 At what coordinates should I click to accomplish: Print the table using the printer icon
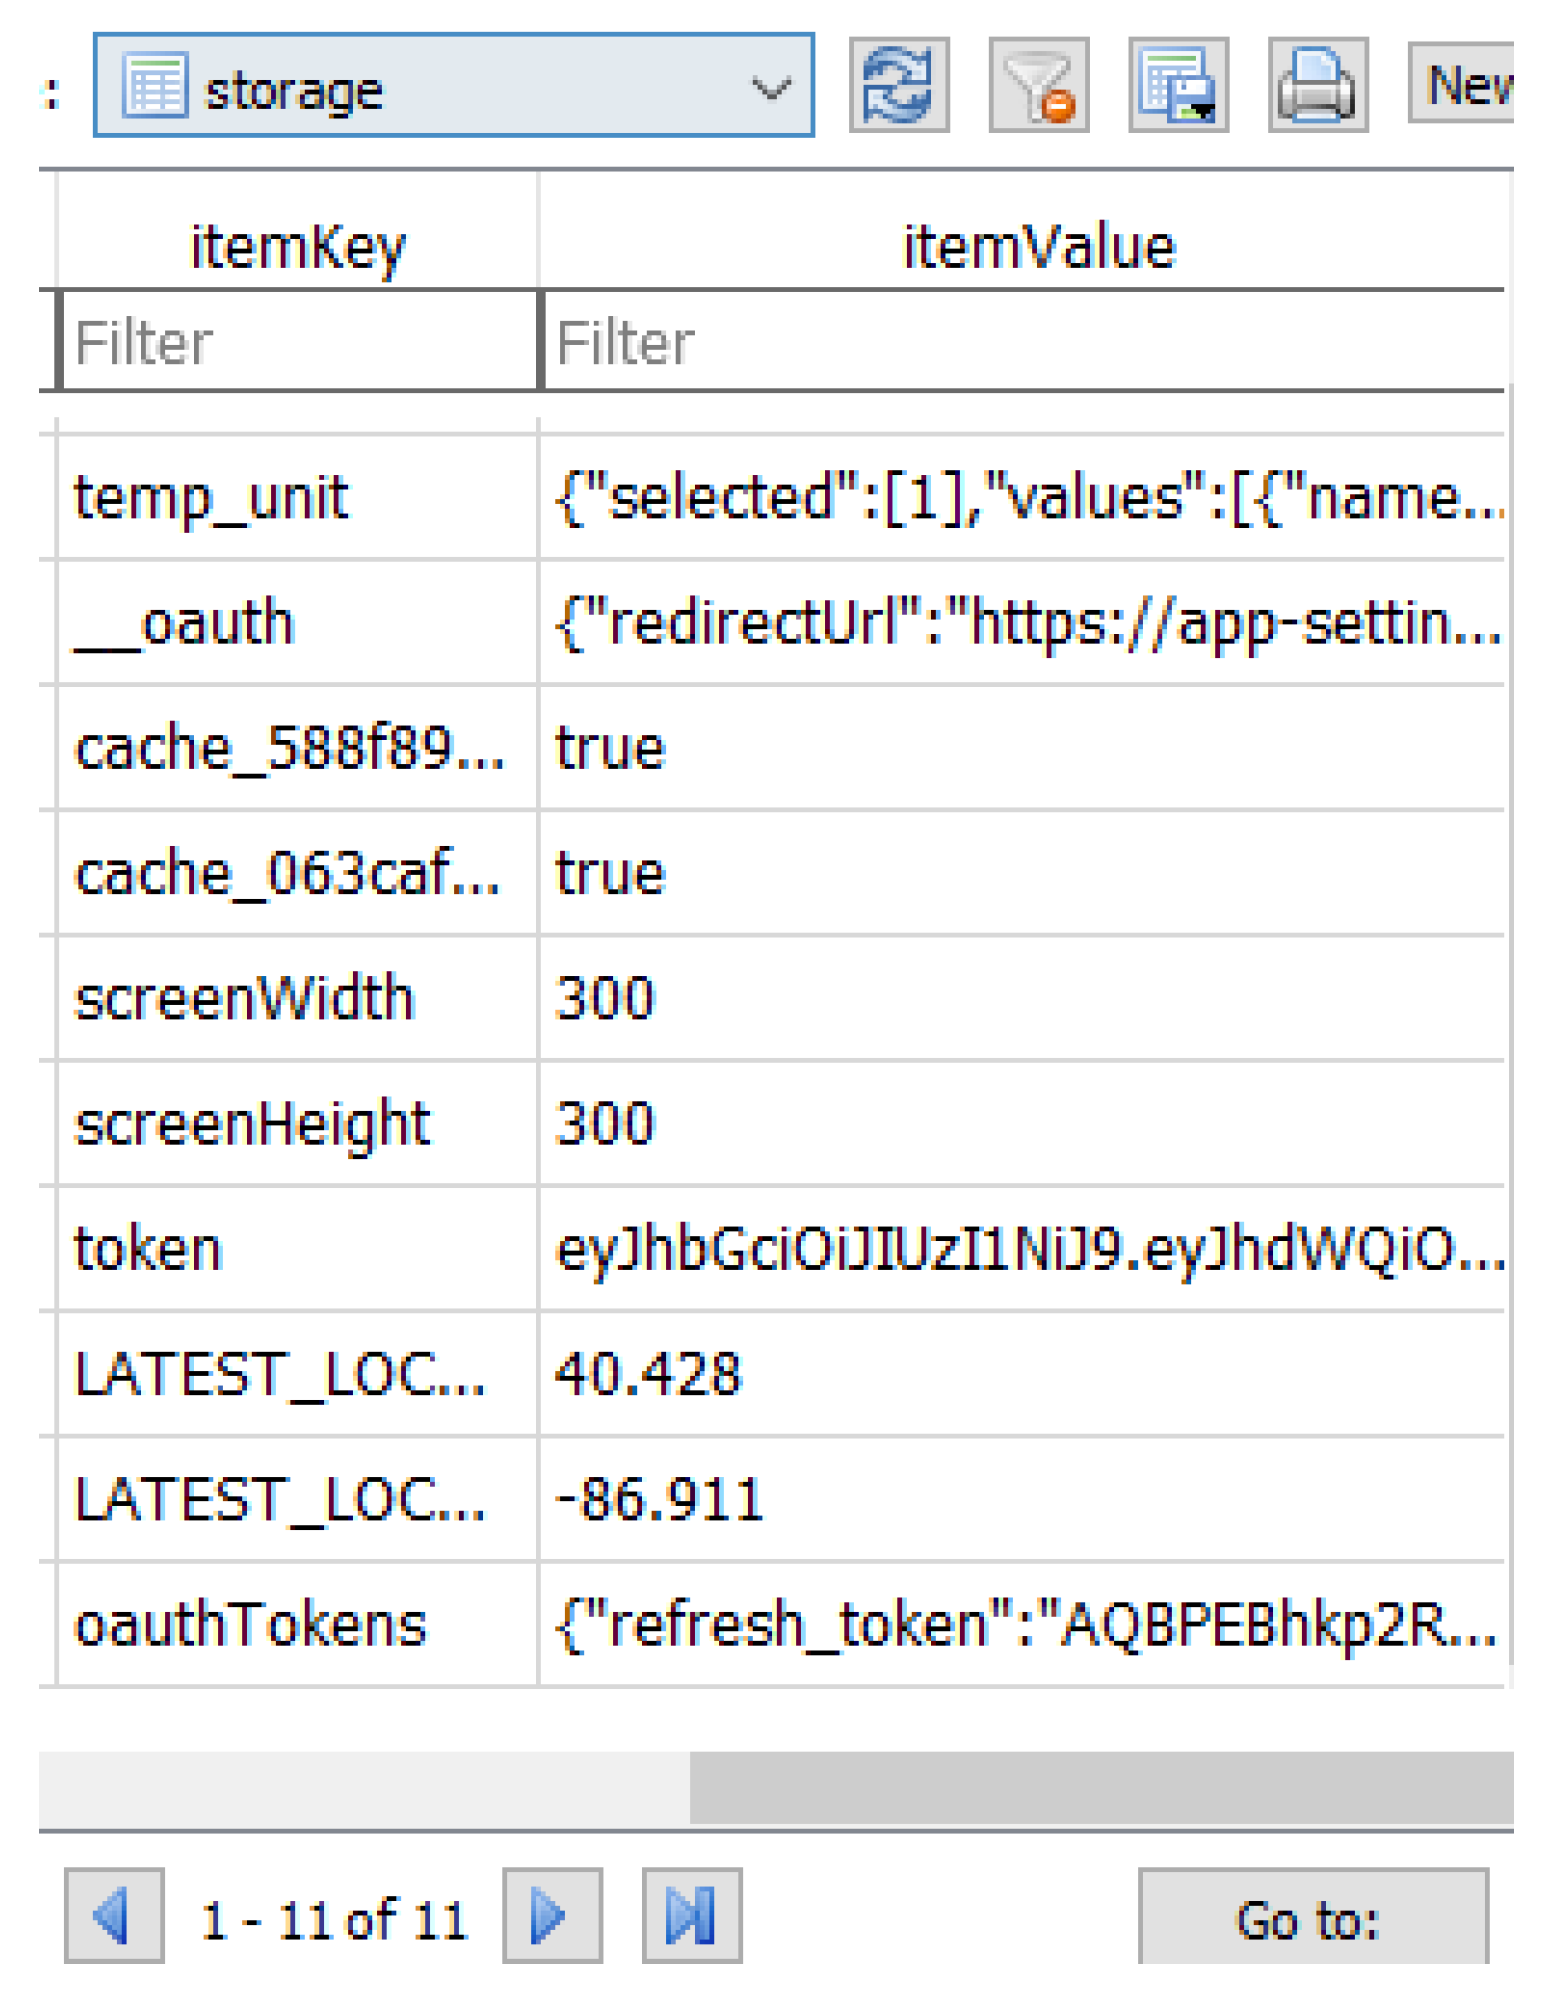1317,86
